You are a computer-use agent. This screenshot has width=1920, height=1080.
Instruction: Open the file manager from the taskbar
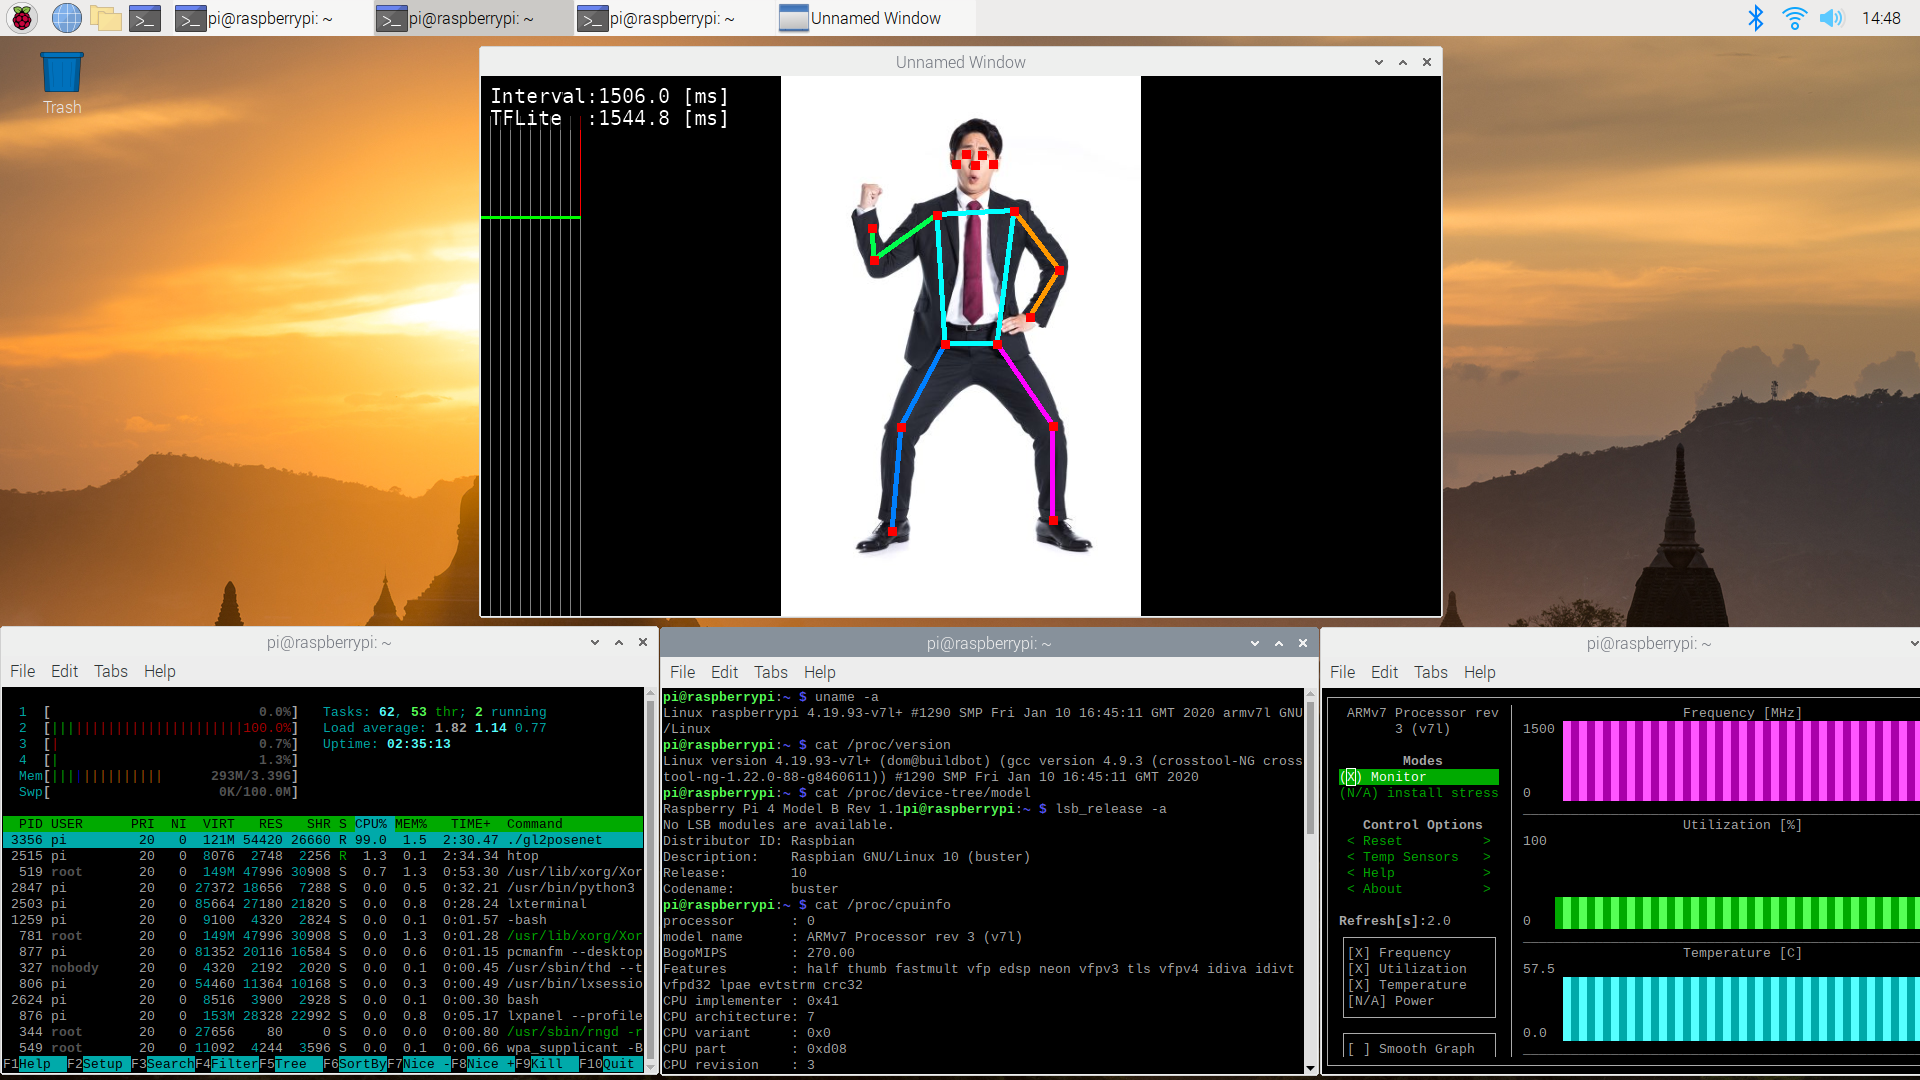(105, 17)
